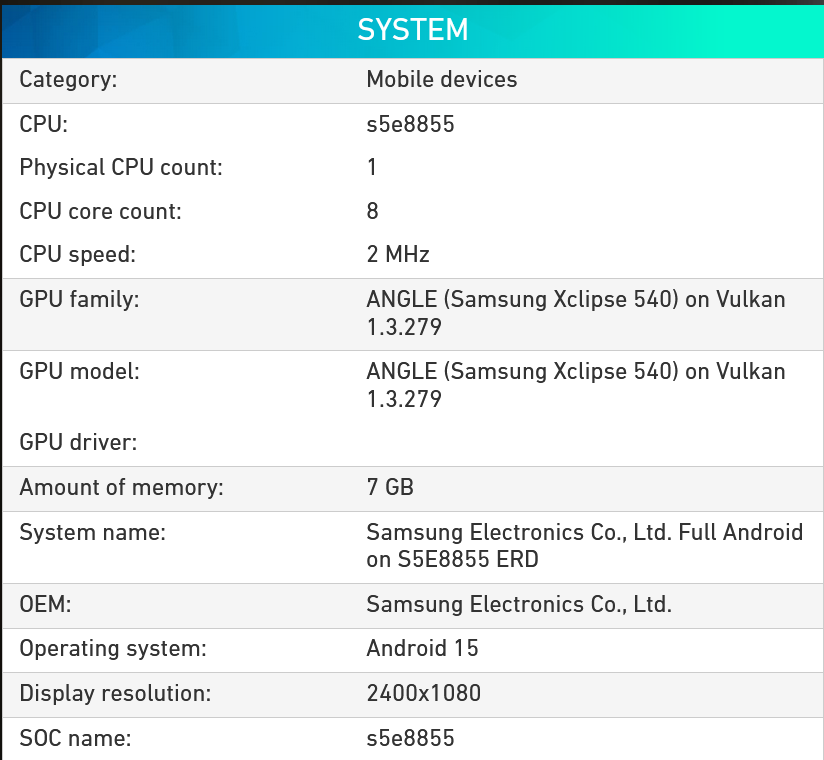824x760 pixels.
Task: Click the GPU family label
Action: click(x=79, y=300)
